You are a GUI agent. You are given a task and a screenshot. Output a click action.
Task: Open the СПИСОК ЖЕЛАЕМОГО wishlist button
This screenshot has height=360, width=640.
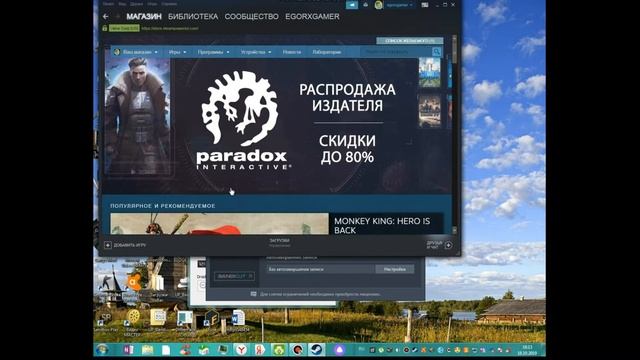click(409, 41)
